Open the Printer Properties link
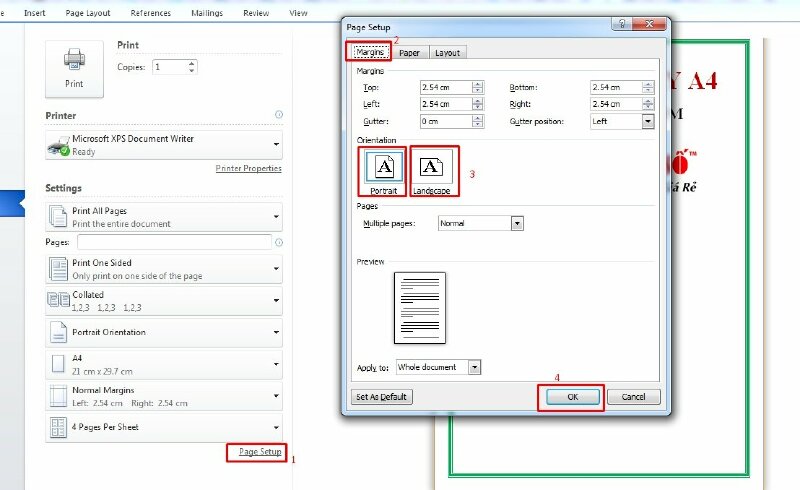 point(248,168)
